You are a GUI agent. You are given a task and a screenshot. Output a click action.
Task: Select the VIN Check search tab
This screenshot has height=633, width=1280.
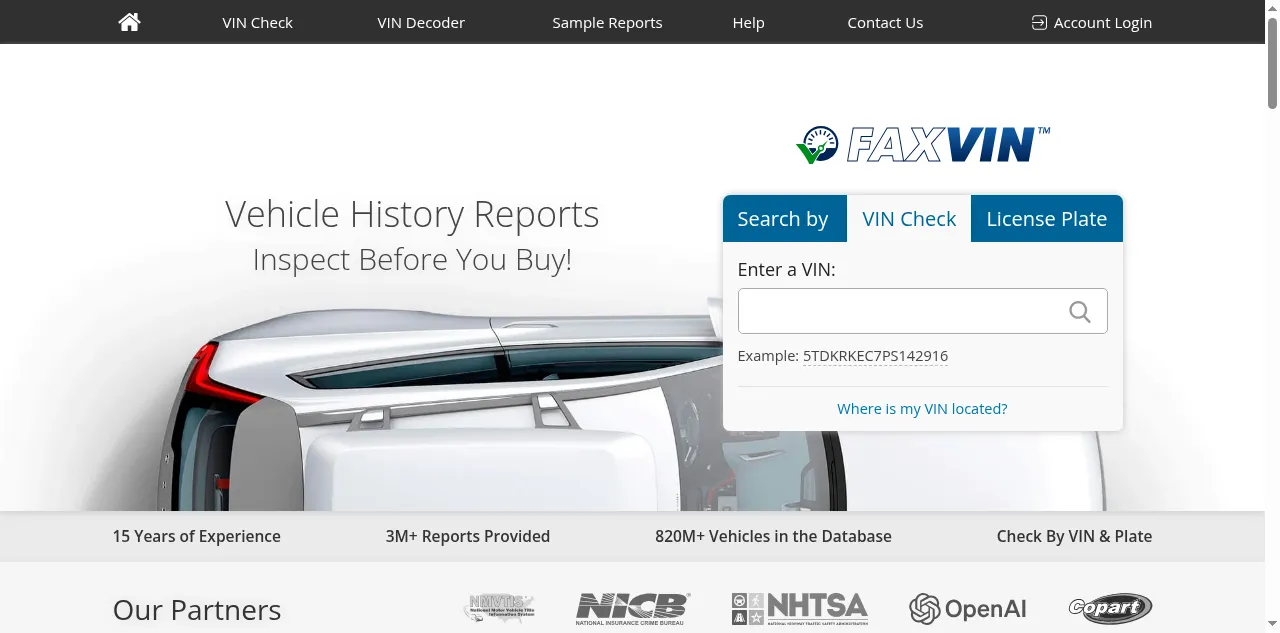point(909,218)
